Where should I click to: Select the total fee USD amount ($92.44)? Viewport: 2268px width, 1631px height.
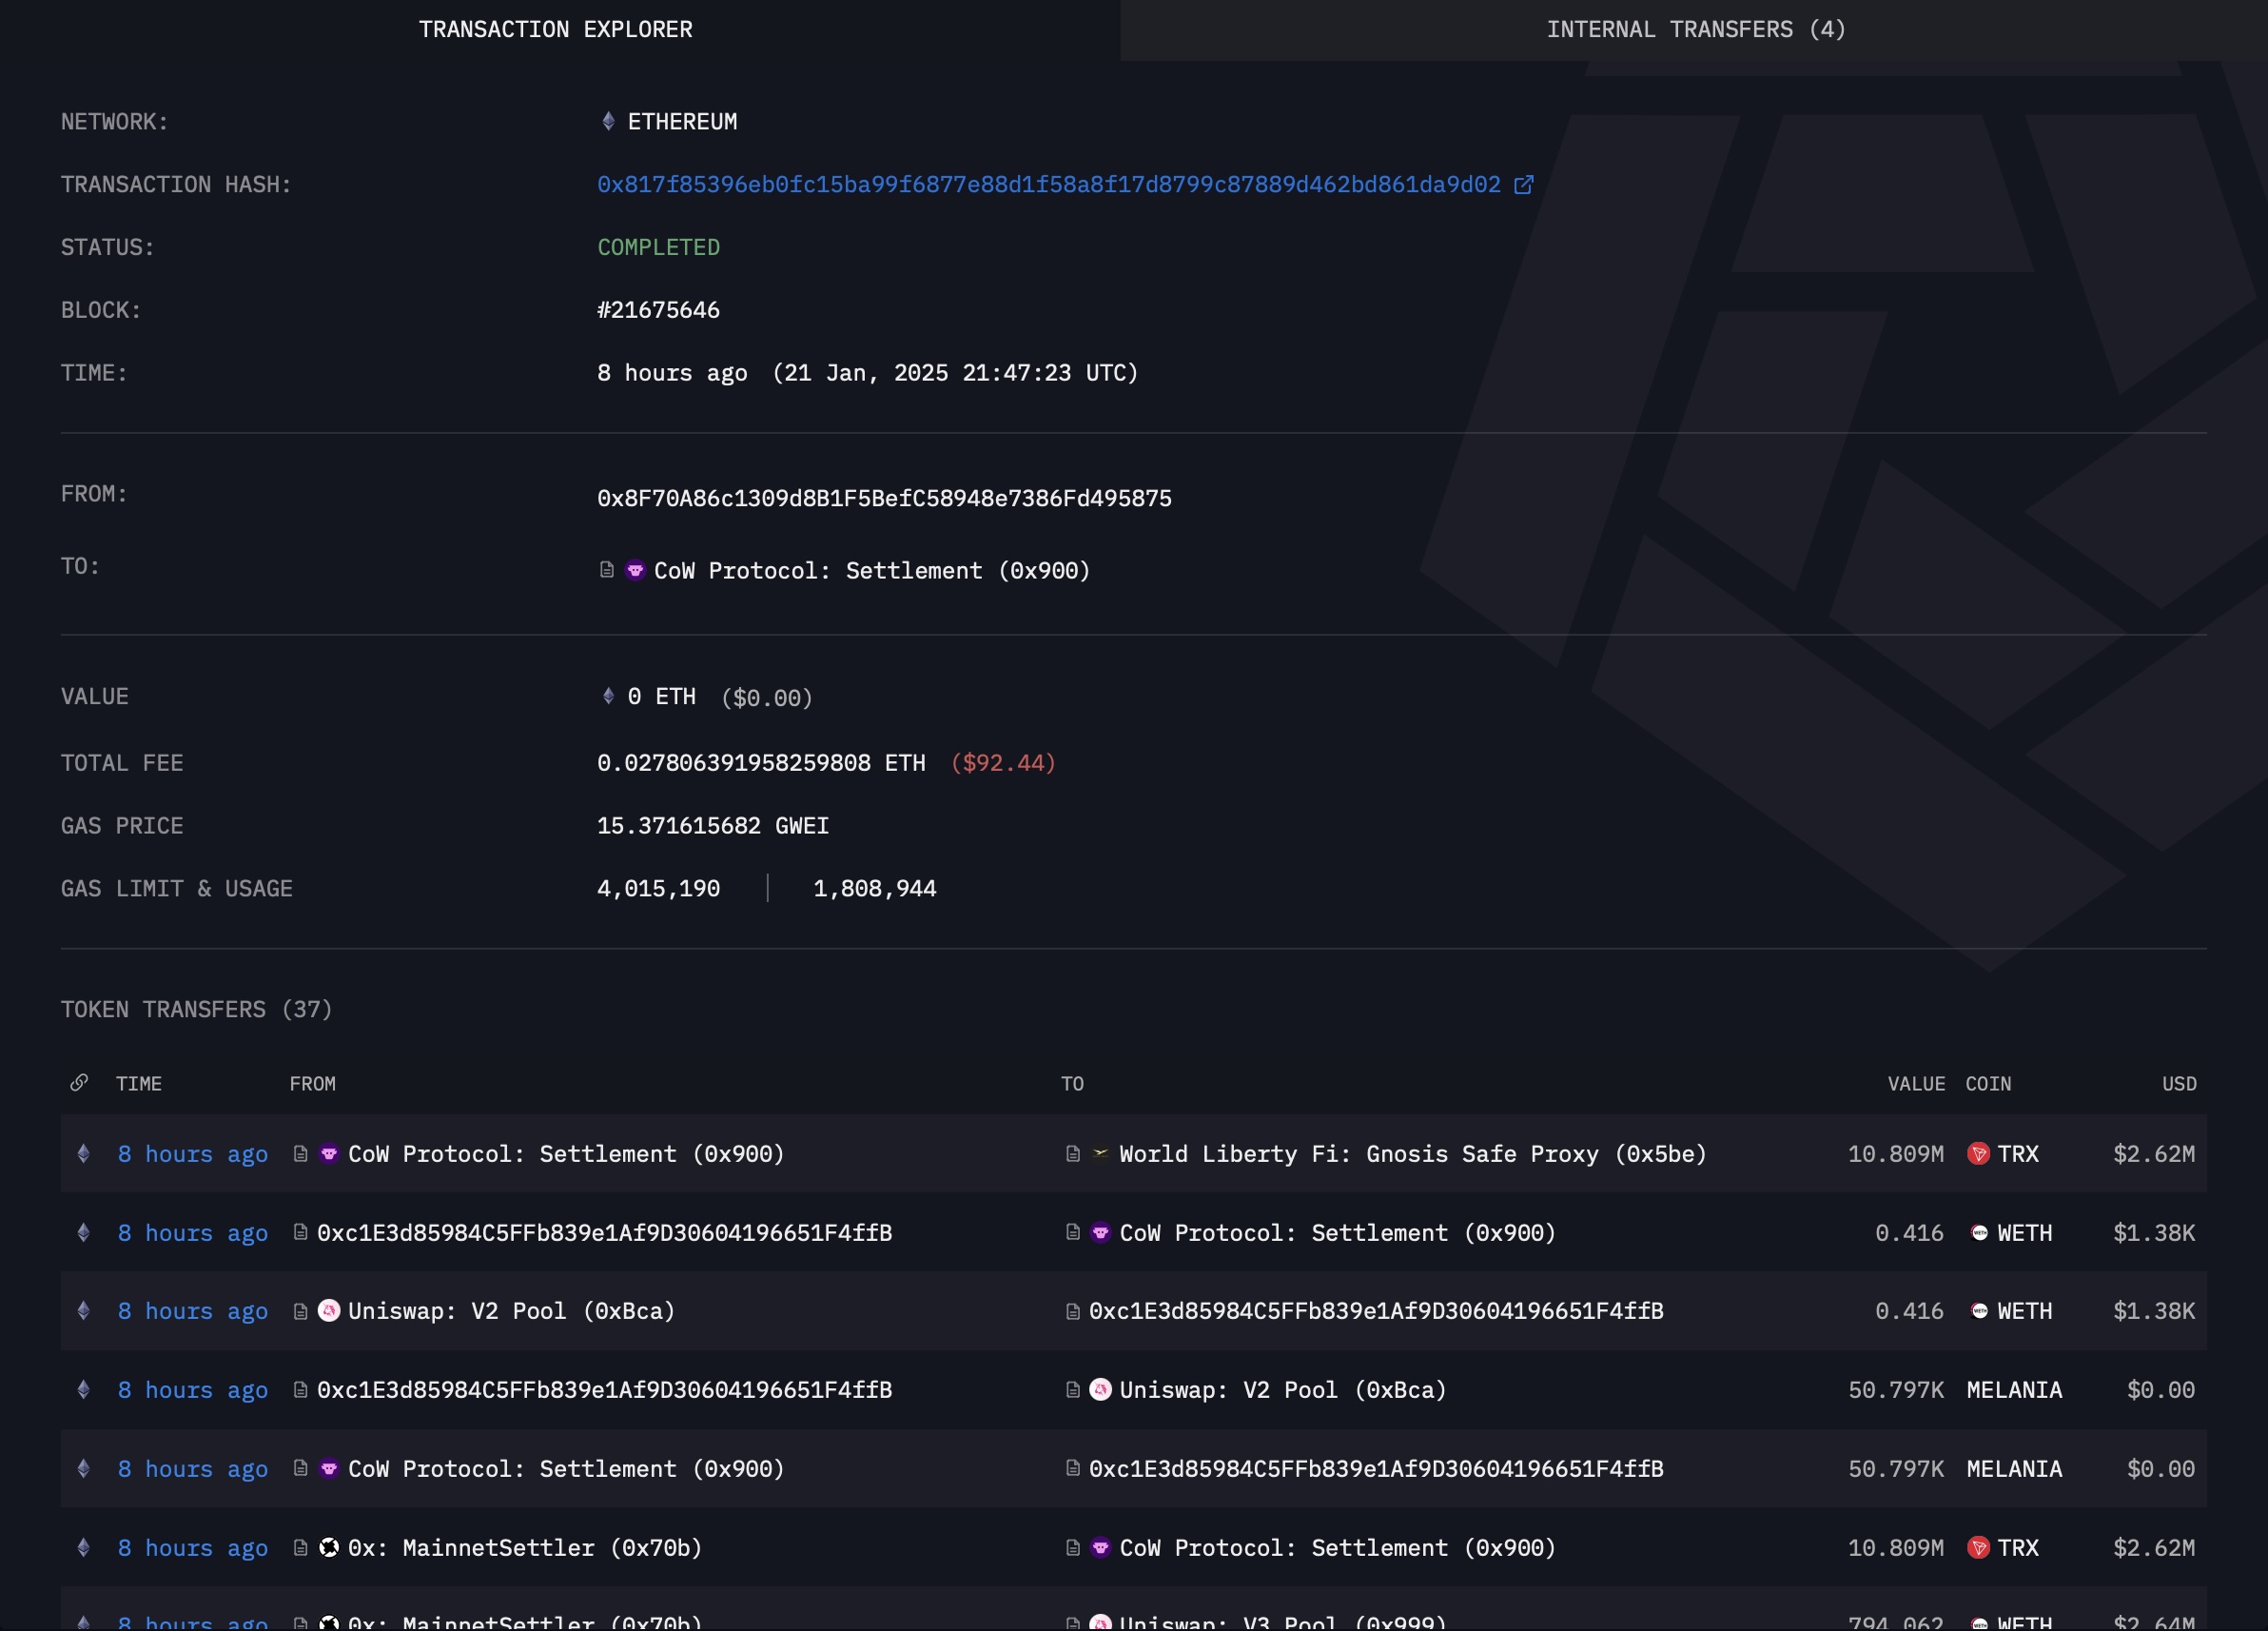point(1003,763)
